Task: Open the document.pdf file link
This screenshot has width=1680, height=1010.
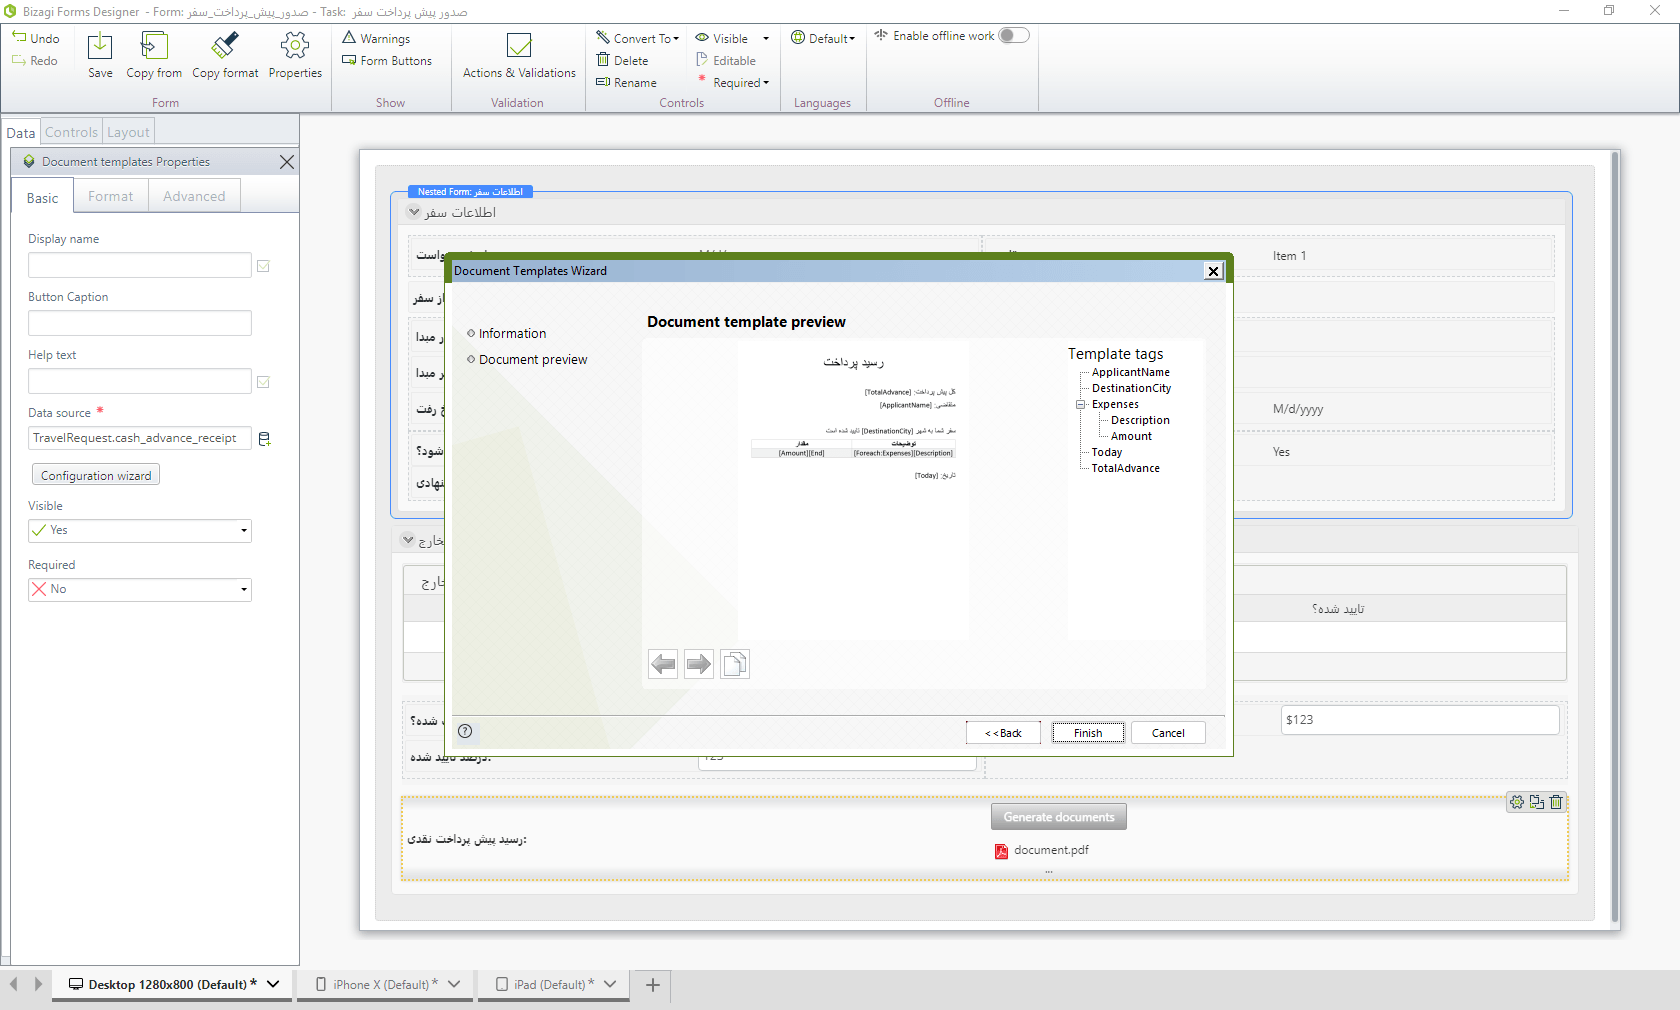Action: tap(1041, 850)
